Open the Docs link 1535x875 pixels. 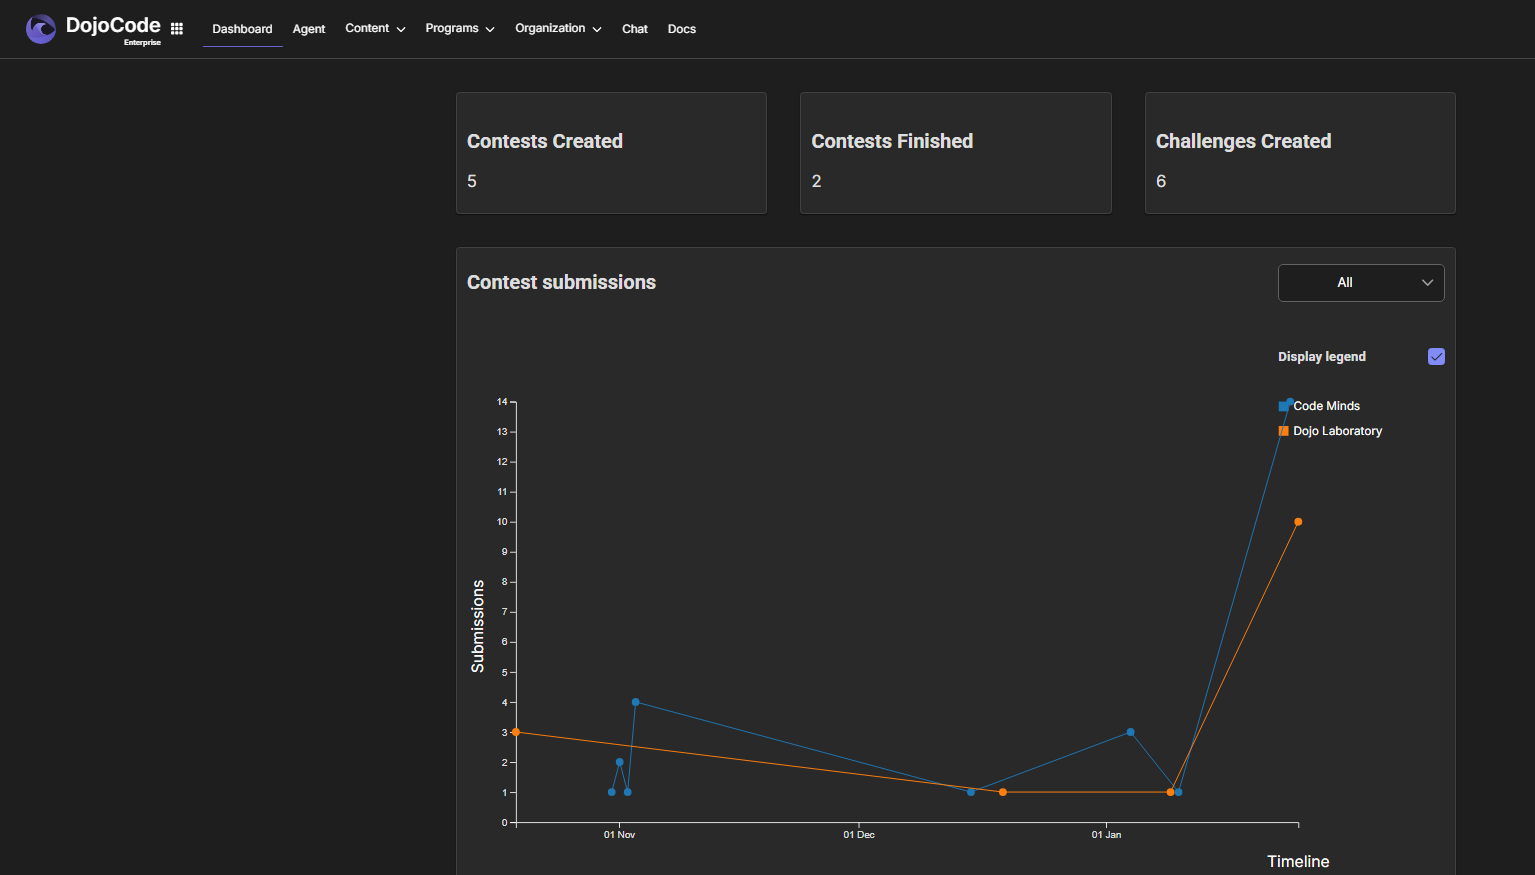coord(682,29)
